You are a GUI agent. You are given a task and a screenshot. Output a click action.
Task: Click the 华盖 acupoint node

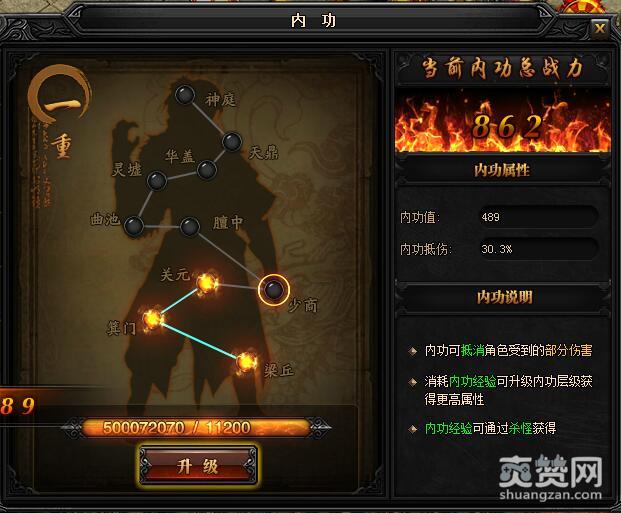(x=206, y=170)
